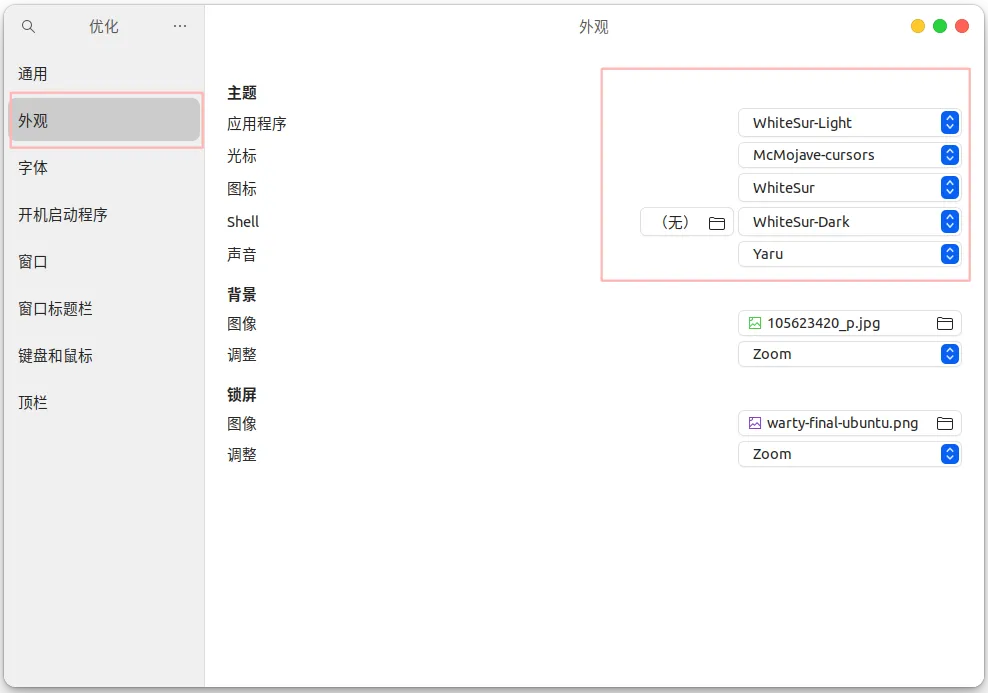Viewport: 988px width, 693px height.
Task: Open the three-dots menu in sidebar header
Action: (180, 27)
